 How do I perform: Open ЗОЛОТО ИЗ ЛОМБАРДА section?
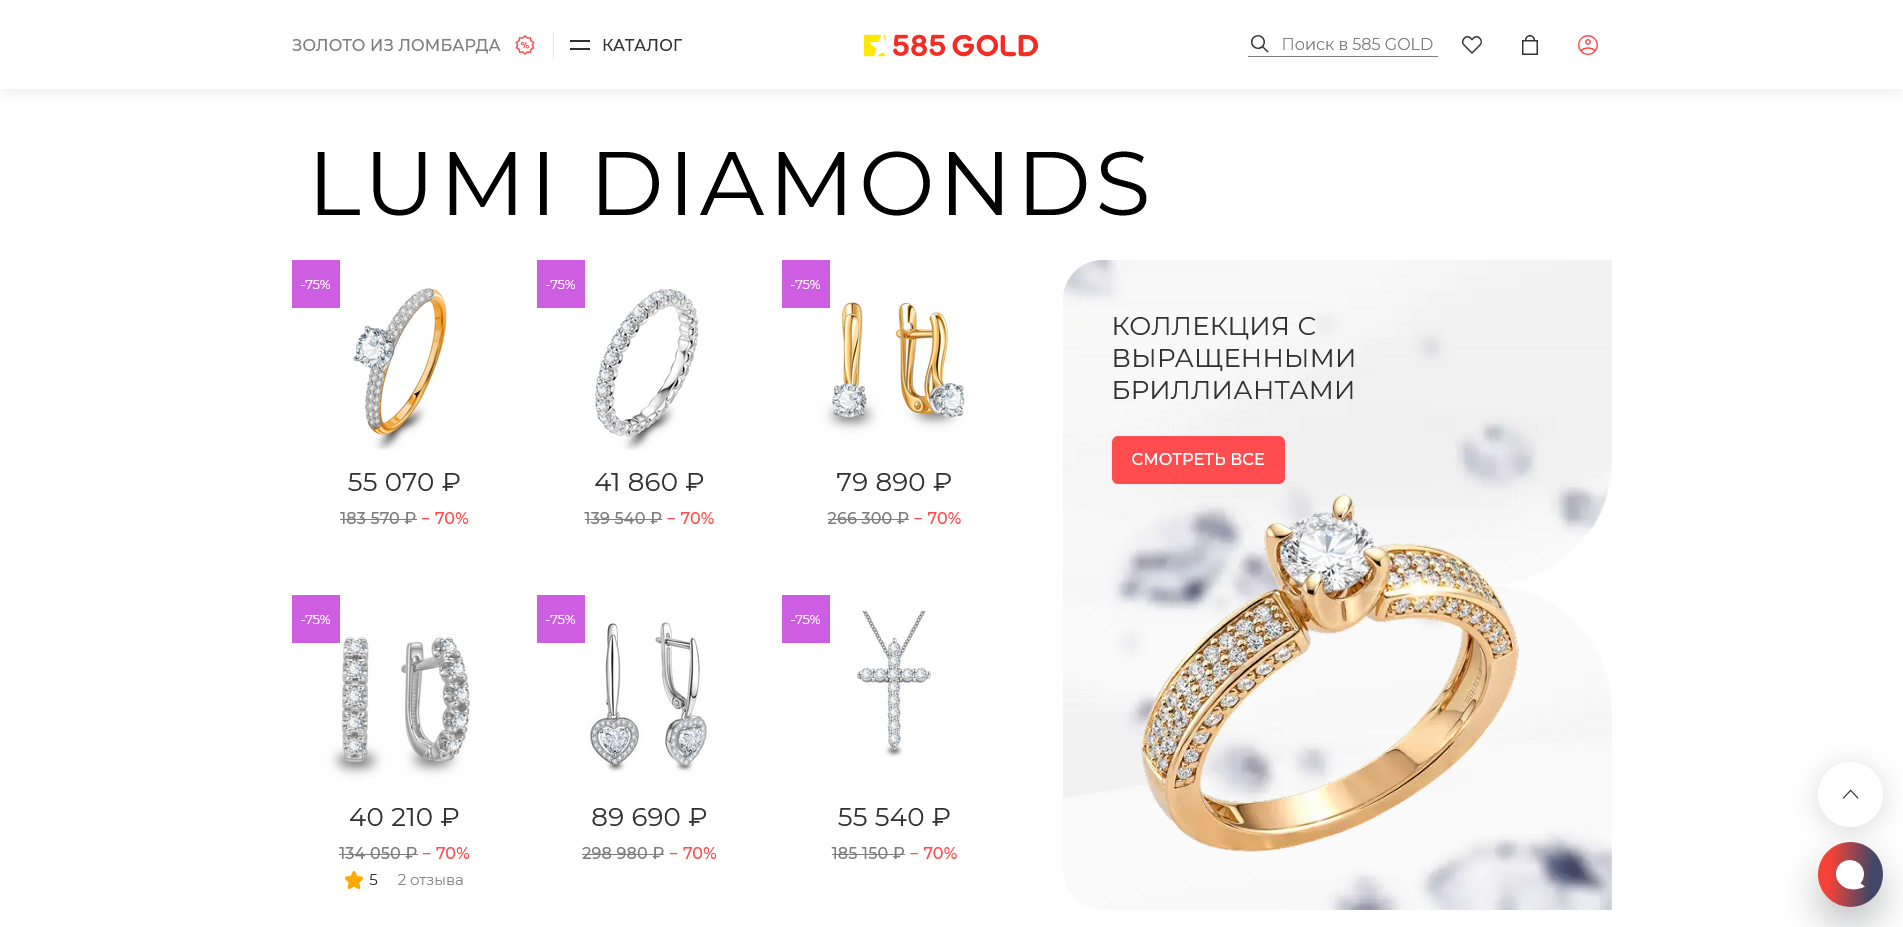(396, 45)
